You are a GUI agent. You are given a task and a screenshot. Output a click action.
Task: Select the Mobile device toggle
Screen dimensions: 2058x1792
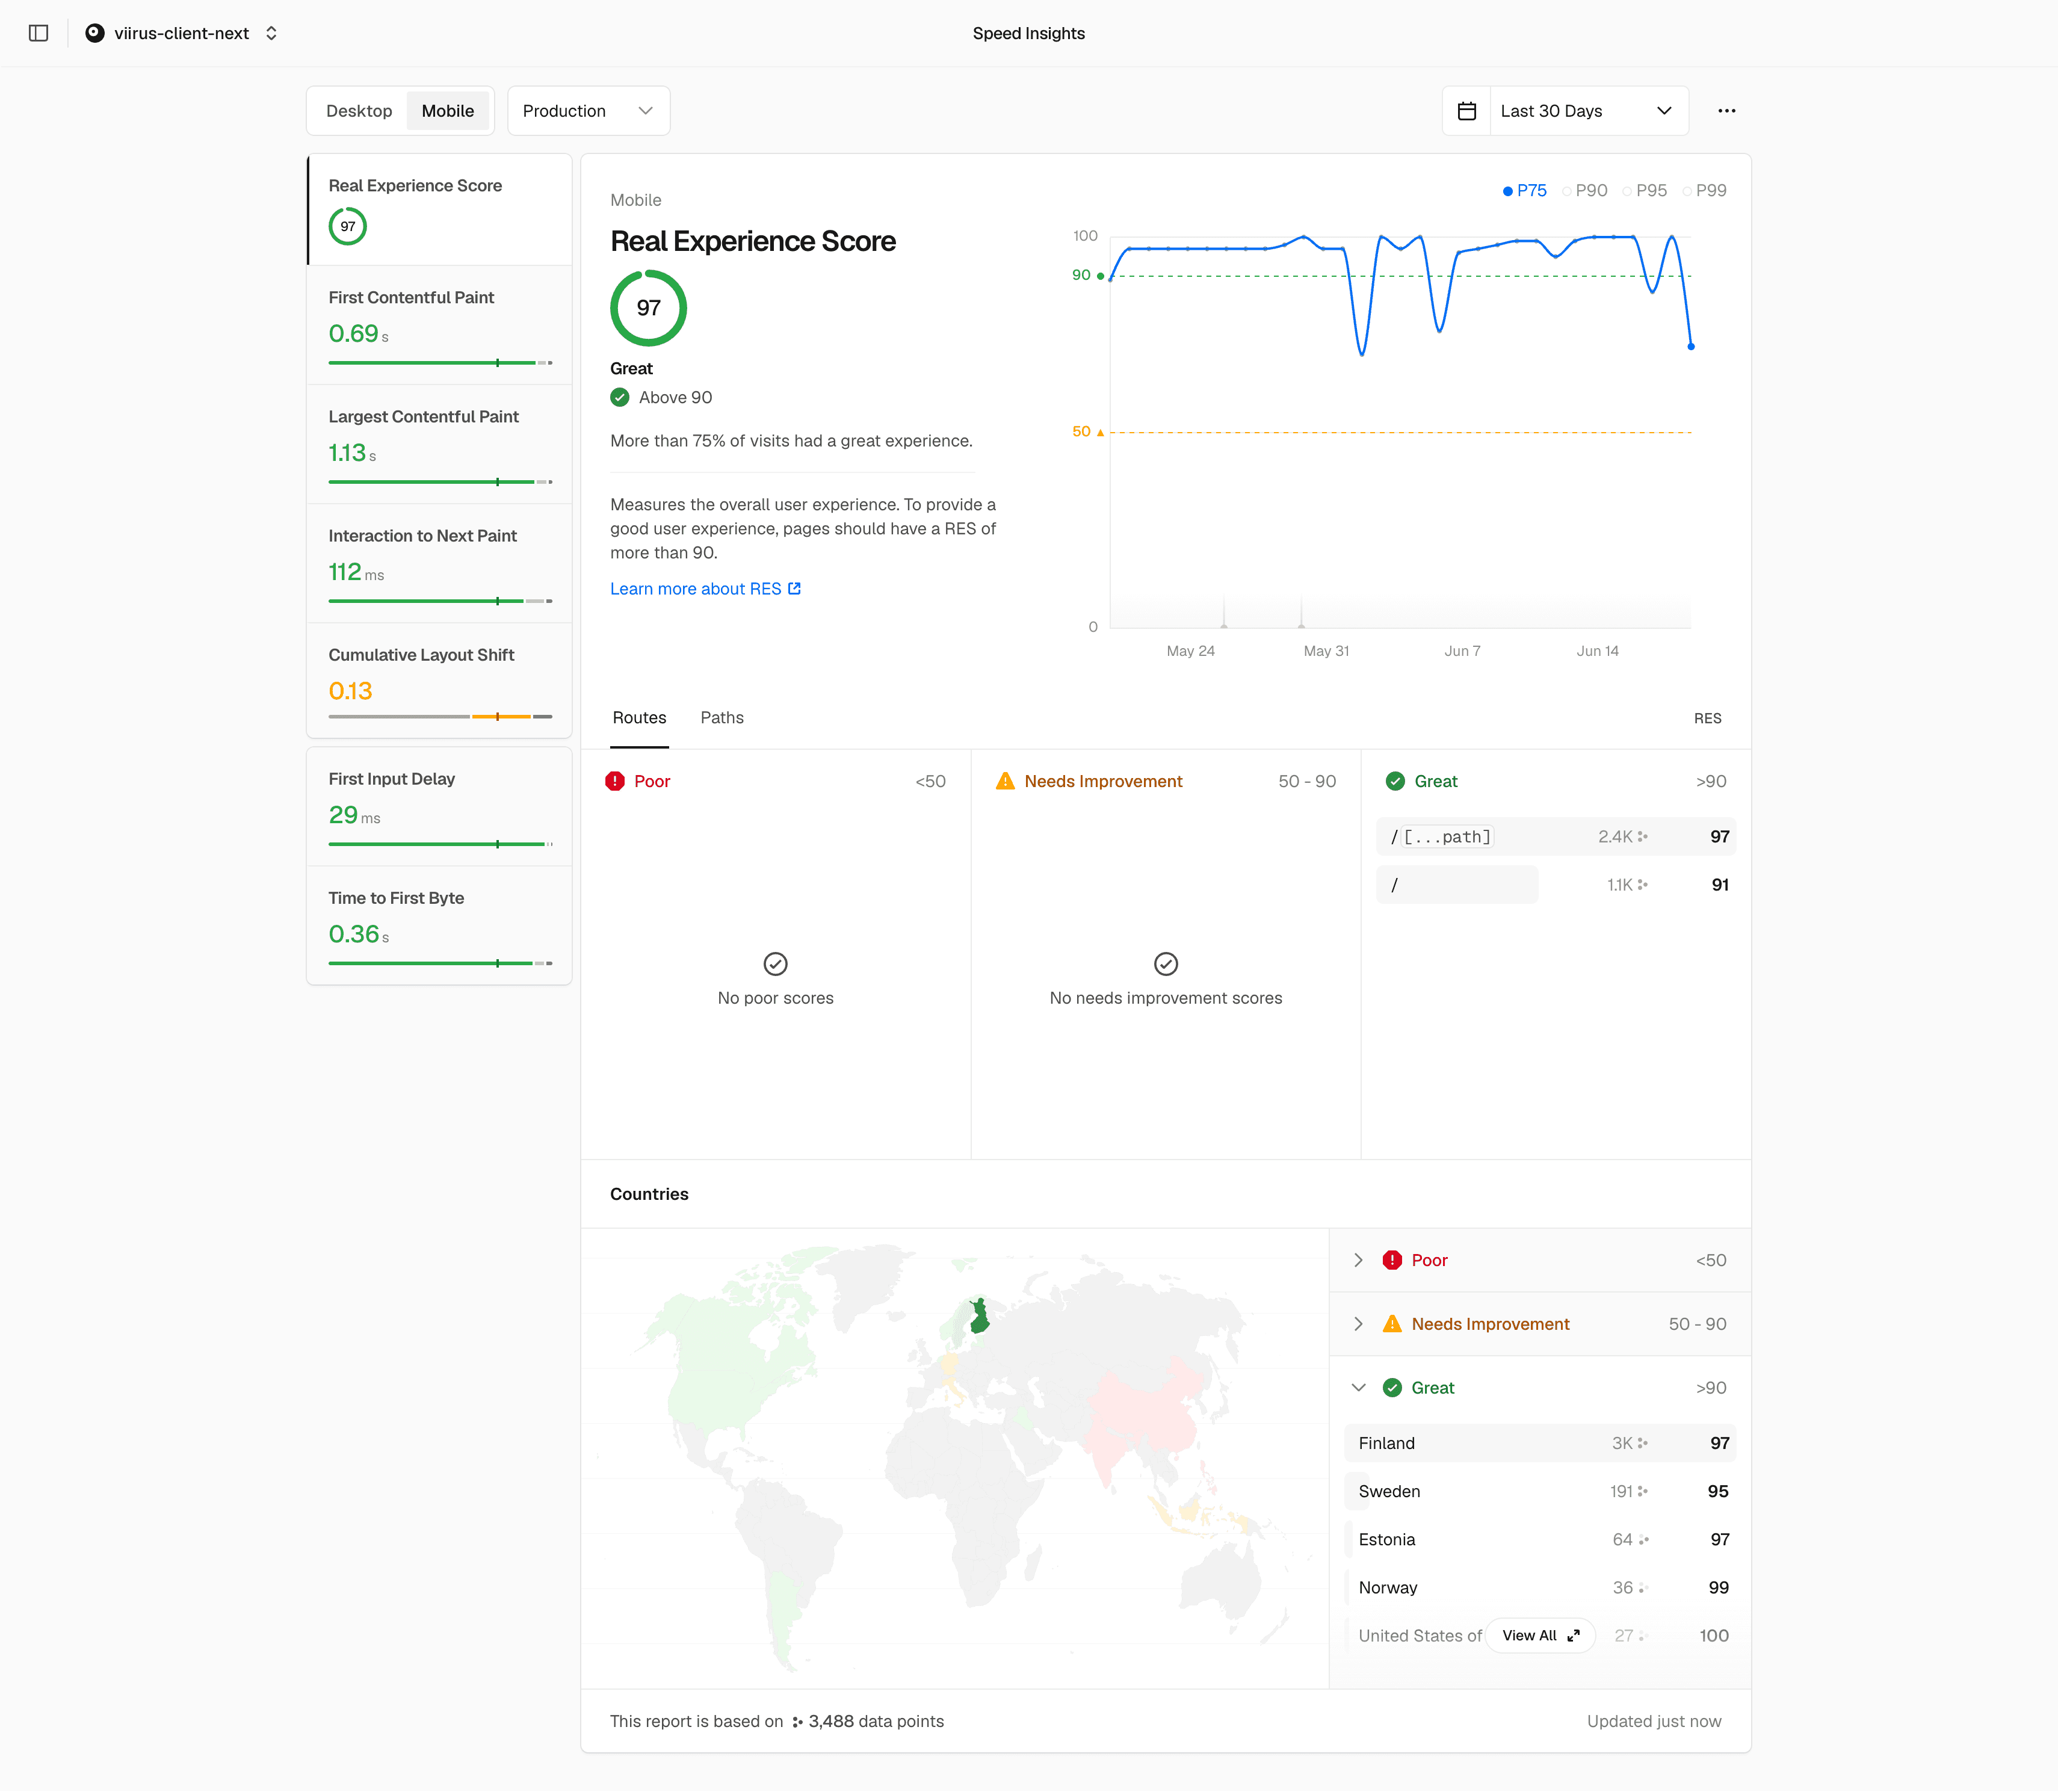(x=447, y=111)
